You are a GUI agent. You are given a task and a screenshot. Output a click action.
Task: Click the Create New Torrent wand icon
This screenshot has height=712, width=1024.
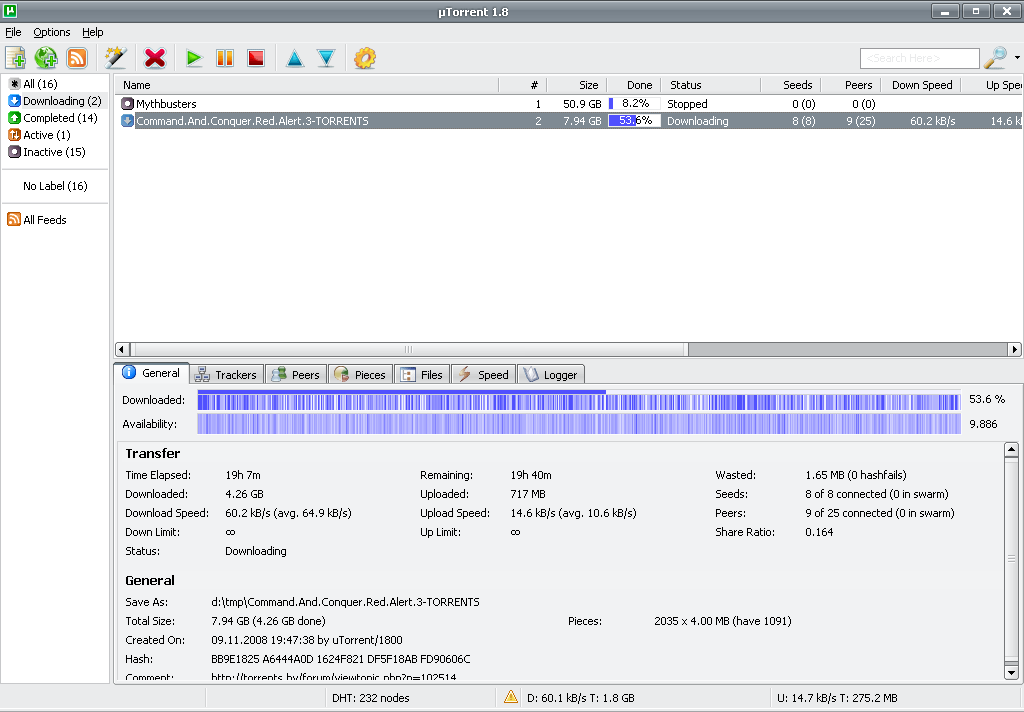(x=116, y=58)
